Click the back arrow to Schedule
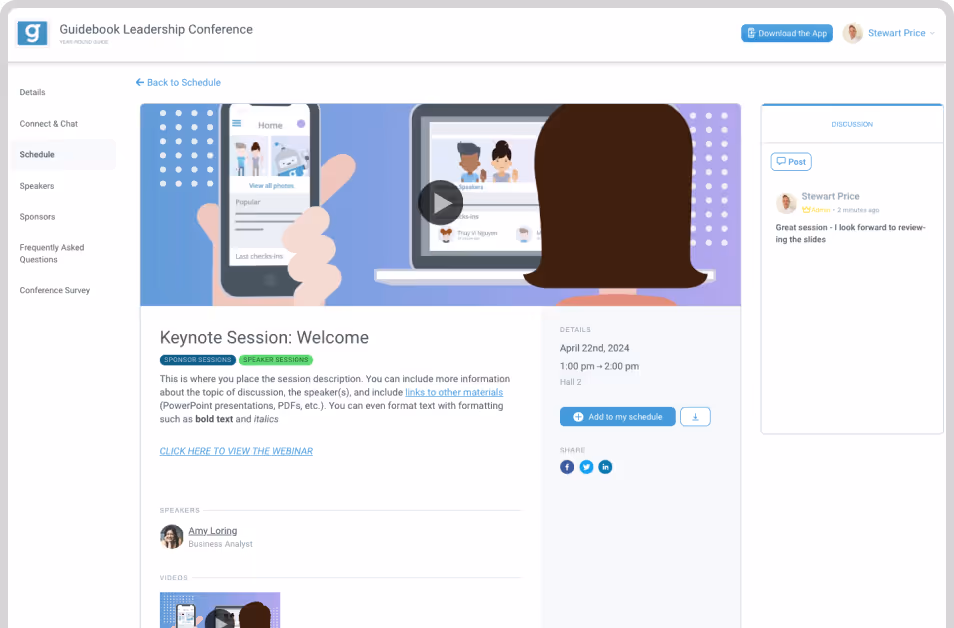Image resolution: width=954 pixels, height=628 pixels. [140, 82]
